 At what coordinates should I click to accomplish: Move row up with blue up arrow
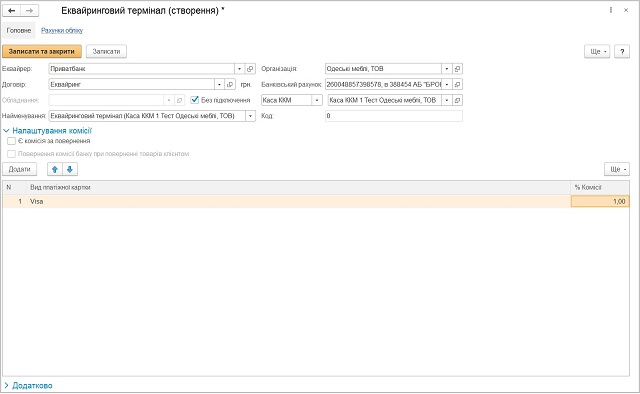pyautogui.click(x=55, y=169)
